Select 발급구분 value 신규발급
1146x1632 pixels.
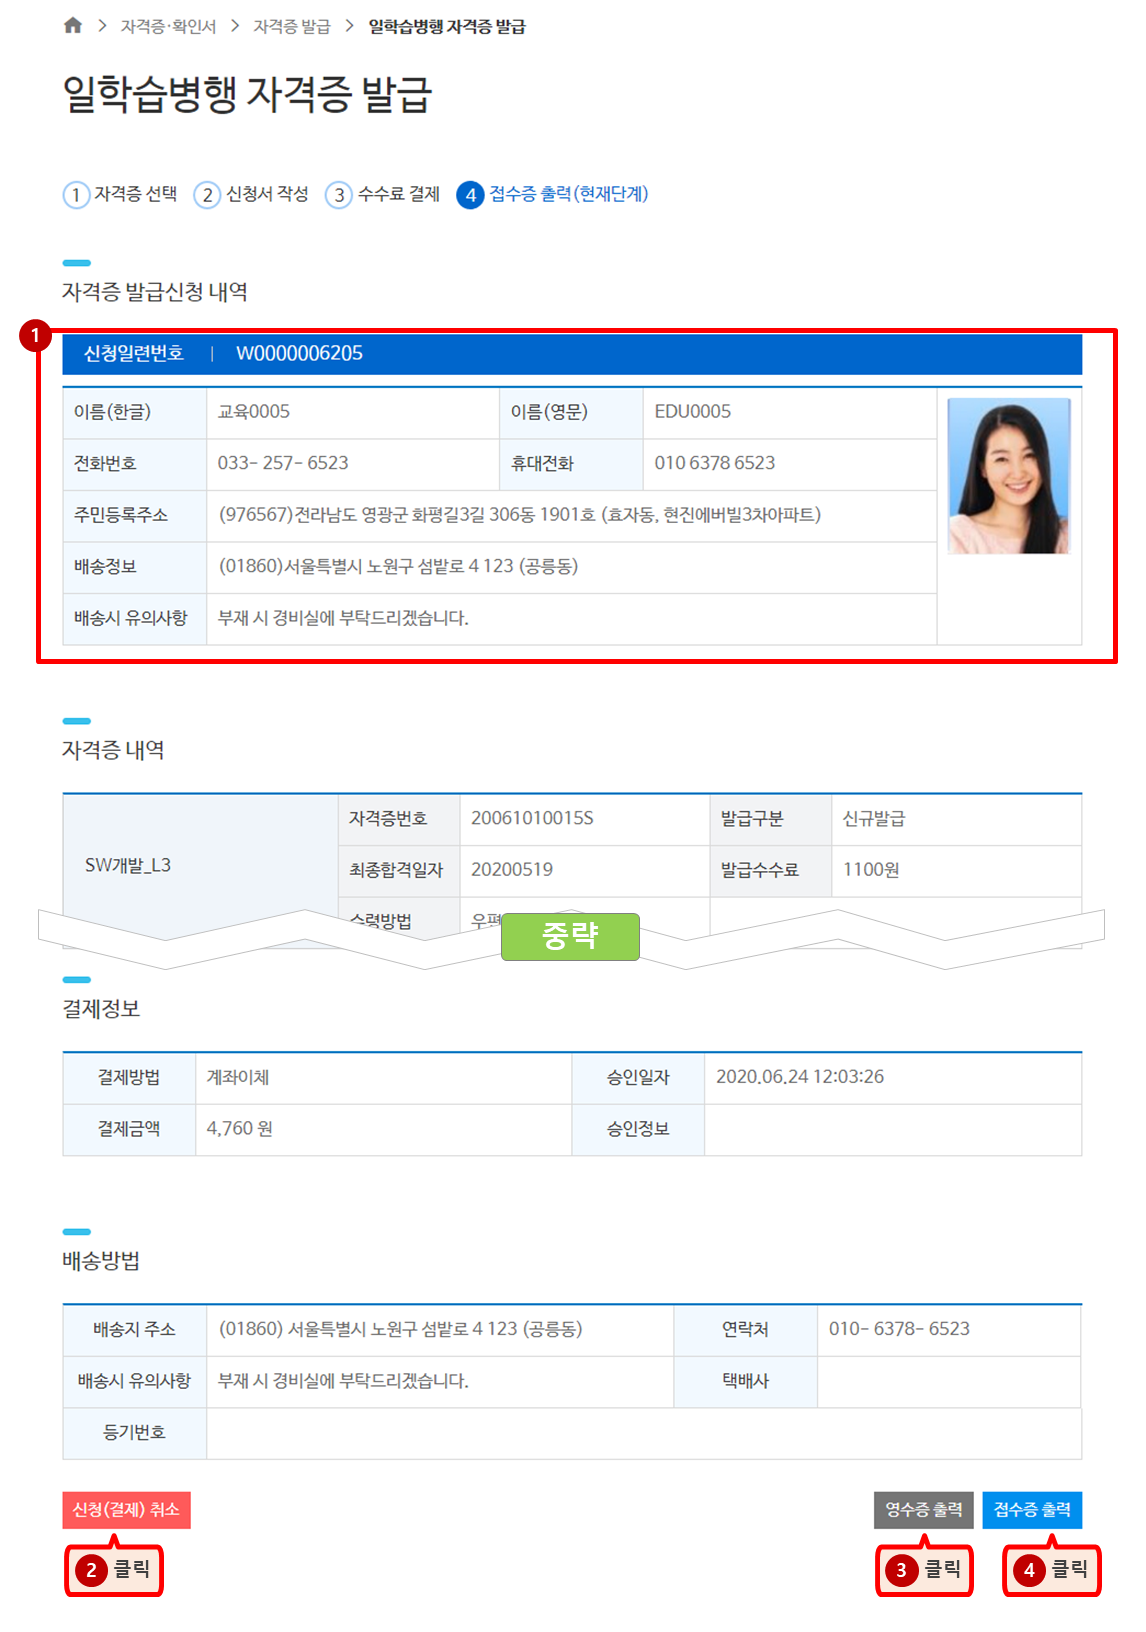(874, 818)
